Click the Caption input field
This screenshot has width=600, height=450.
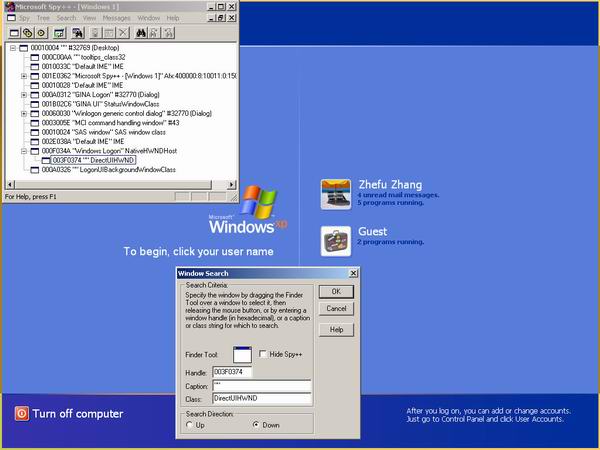coord(262,385)
